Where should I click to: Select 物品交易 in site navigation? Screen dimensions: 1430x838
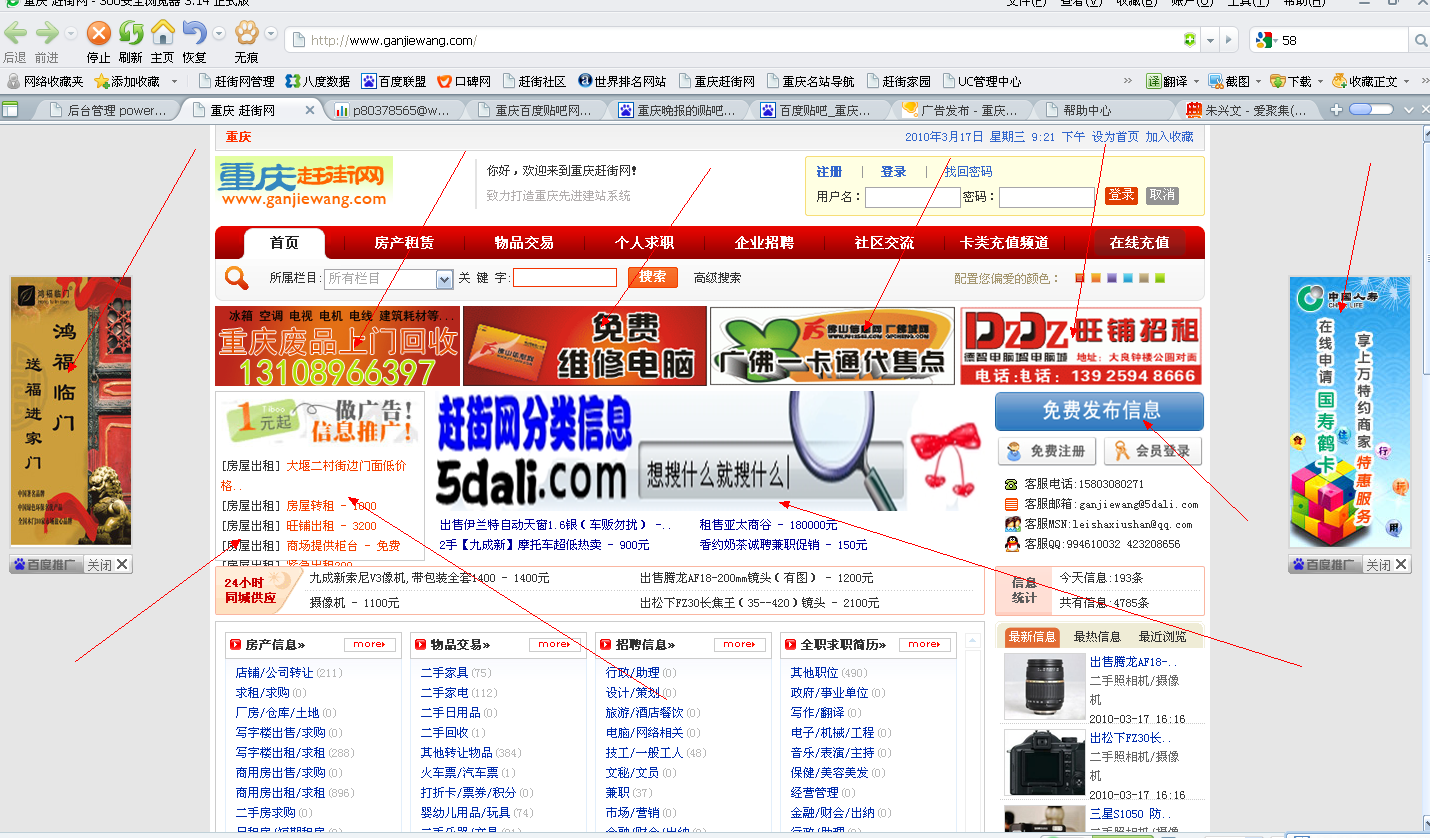(524, 243)
